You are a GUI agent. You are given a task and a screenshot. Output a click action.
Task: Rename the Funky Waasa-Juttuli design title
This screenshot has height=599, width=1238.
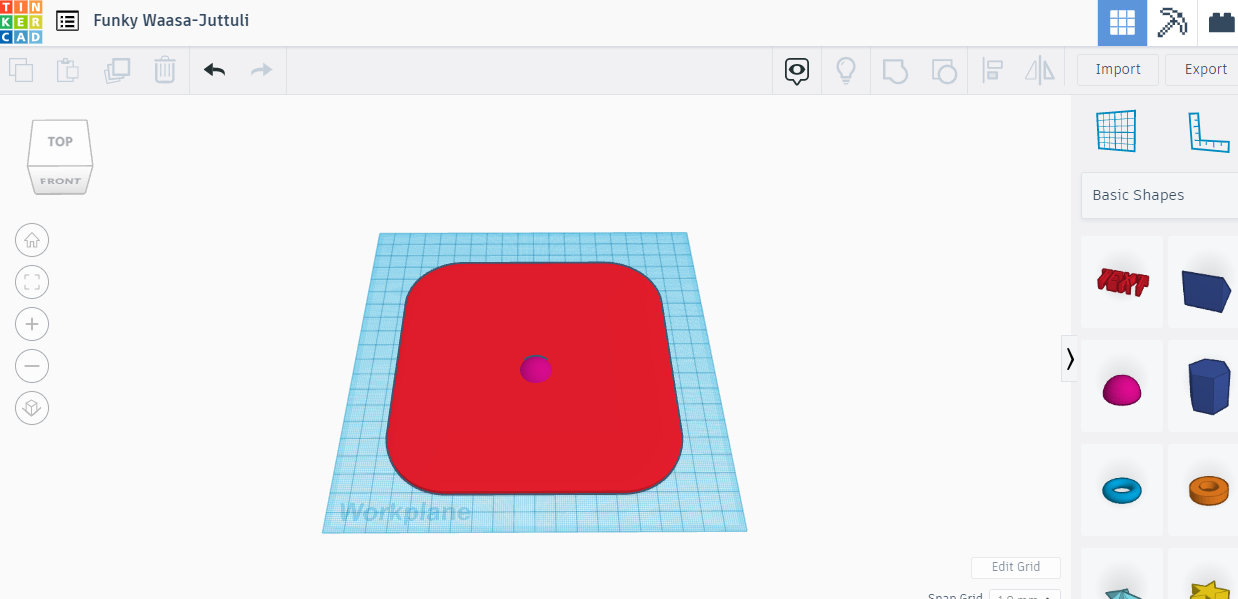[171, 20]
